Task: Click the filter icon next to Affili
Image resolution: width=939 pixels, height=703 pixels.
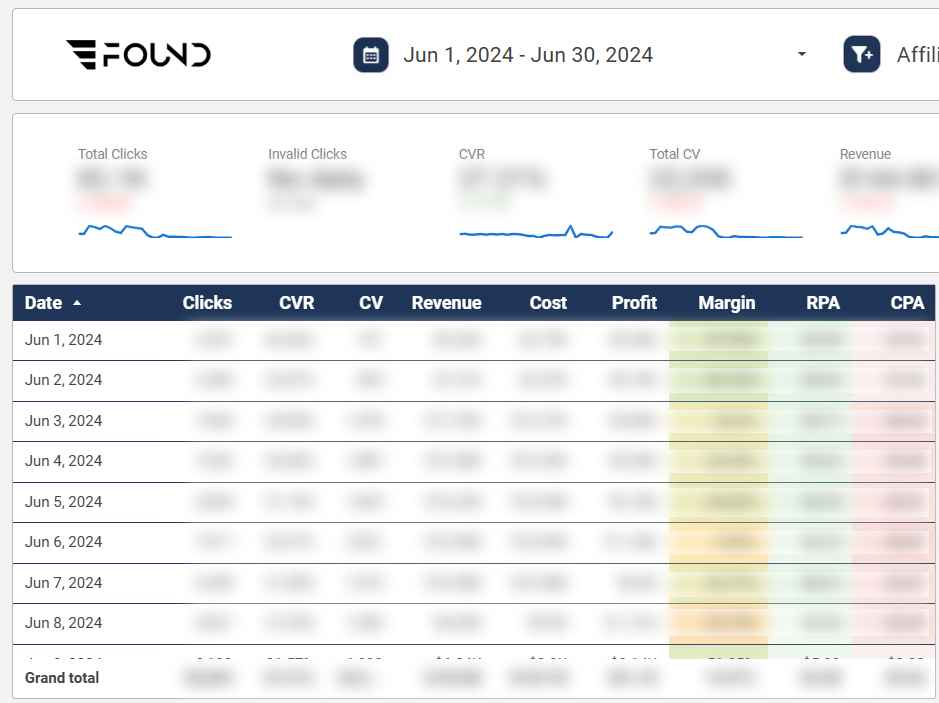Action: 861,55
